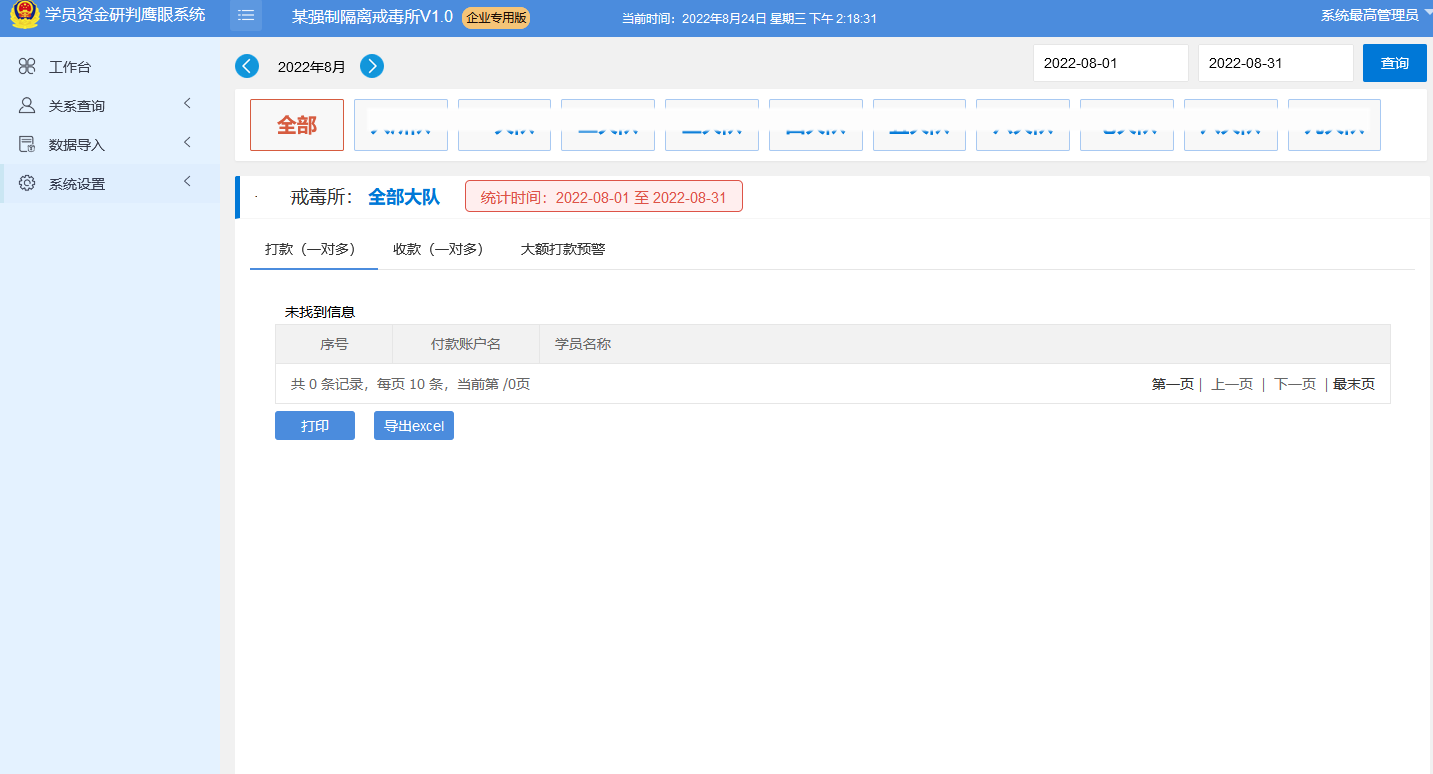This screenshot has width=1433, height=774.
Task: Switch to the 收款（一对多）tab
Action: [x=438, y=249]
